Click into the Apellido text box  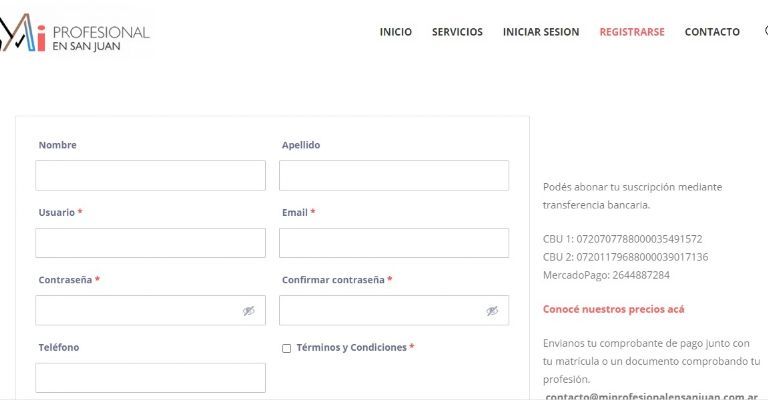[393, 176]
